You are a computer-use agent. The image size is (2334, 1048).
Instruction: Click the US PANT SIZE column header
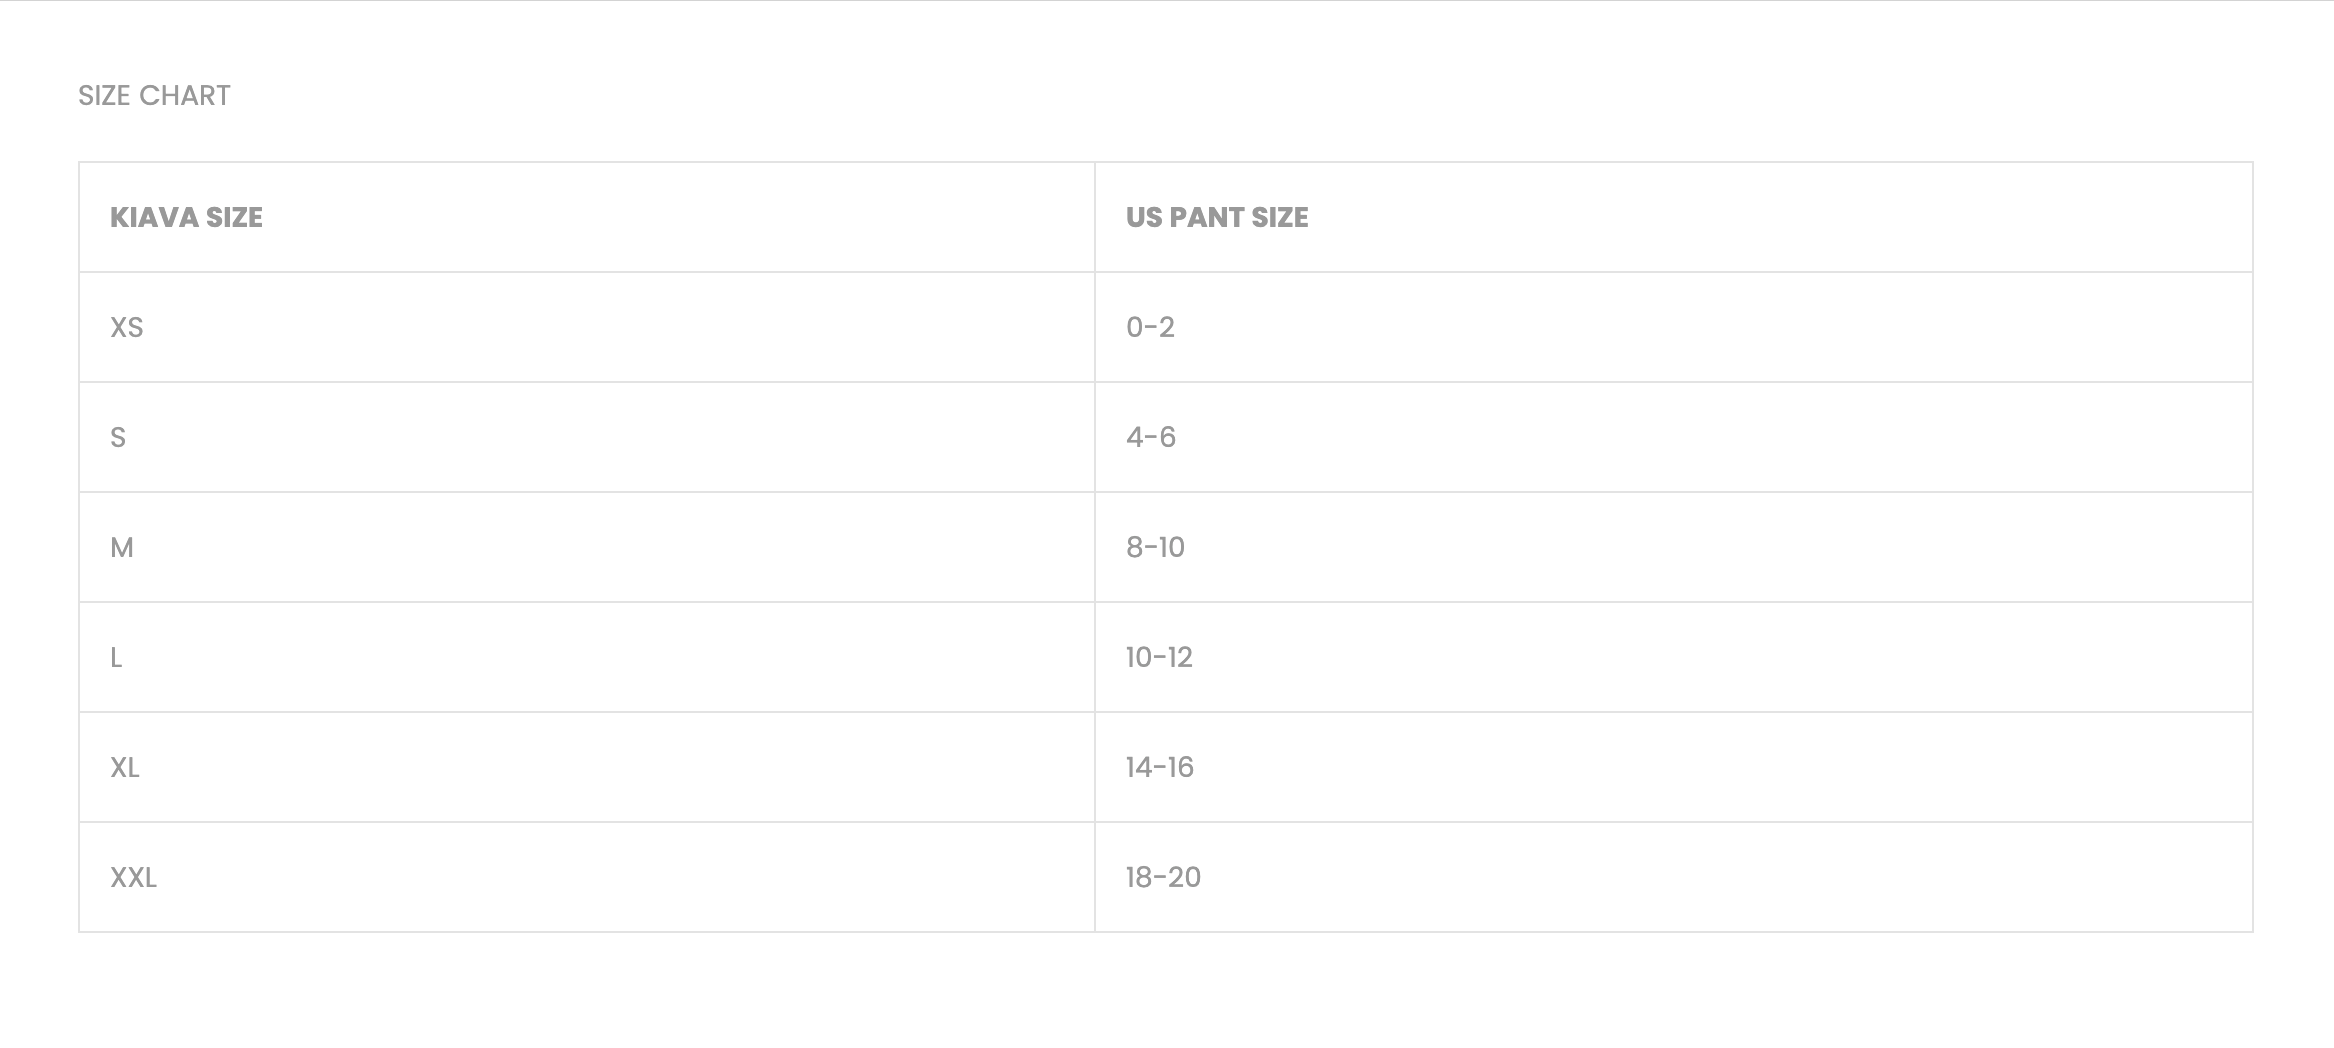(1217, 218)
